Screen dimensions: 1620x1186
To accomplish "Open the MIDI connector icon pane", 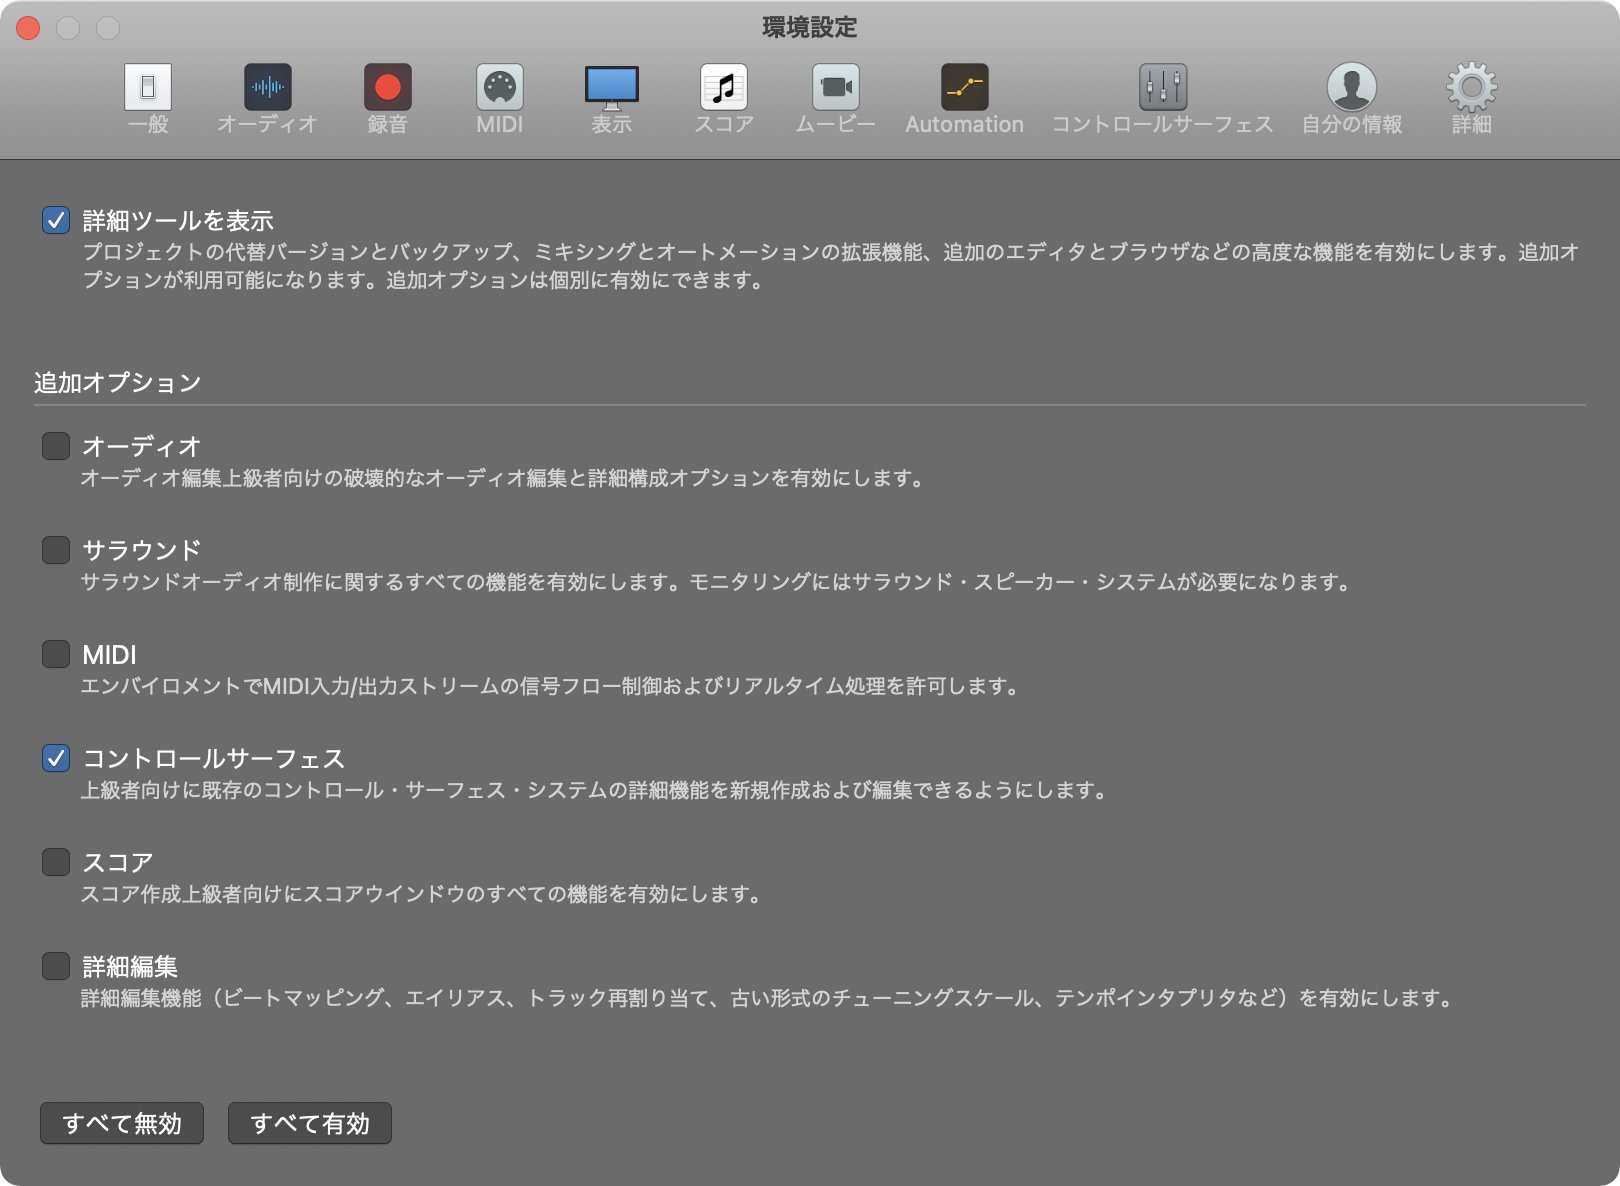I will click(x=500, y=88).
